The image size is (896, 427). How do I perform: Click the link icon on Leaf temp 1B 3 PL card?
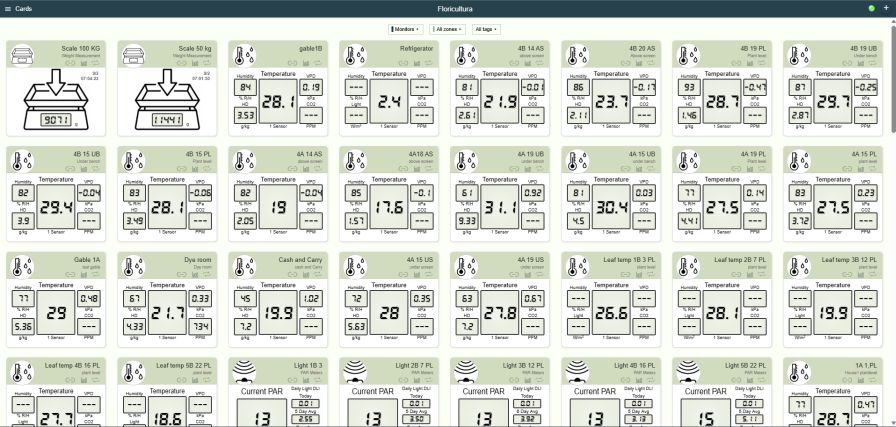click(x=625, y=274)
